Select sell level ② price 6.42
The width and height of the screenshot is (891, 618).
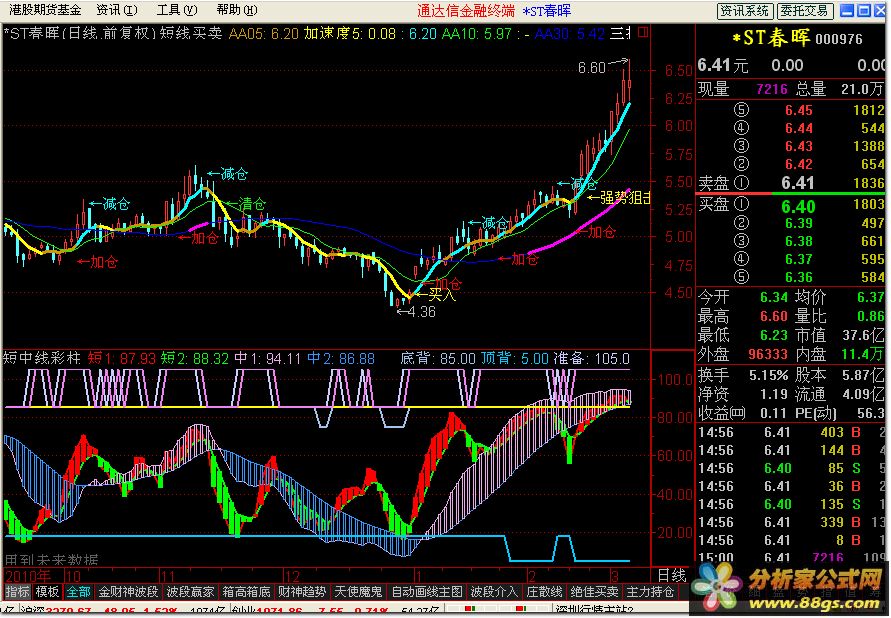click(798, 165)
